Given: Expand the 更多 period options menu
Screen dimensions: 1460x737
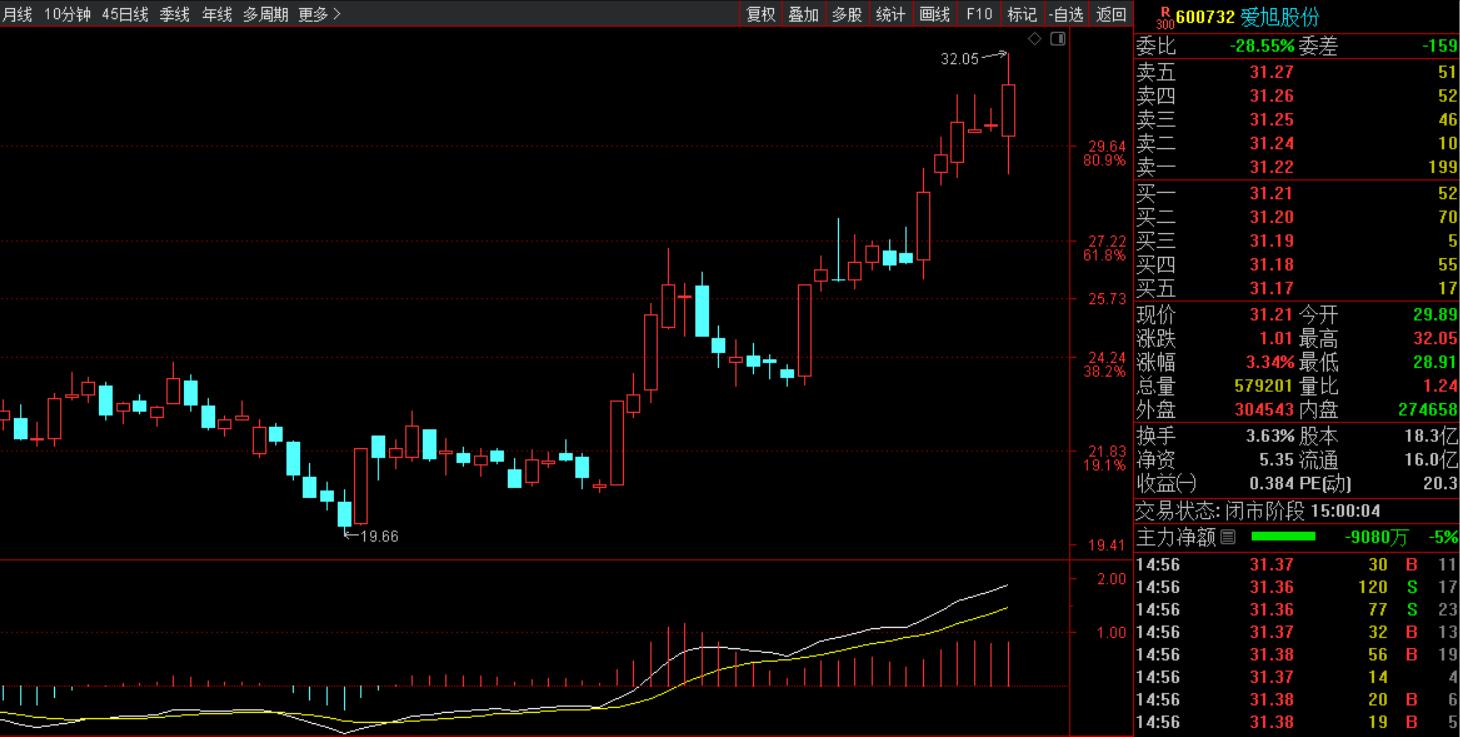Looking at the screenshot, I should tap(320, 14).
